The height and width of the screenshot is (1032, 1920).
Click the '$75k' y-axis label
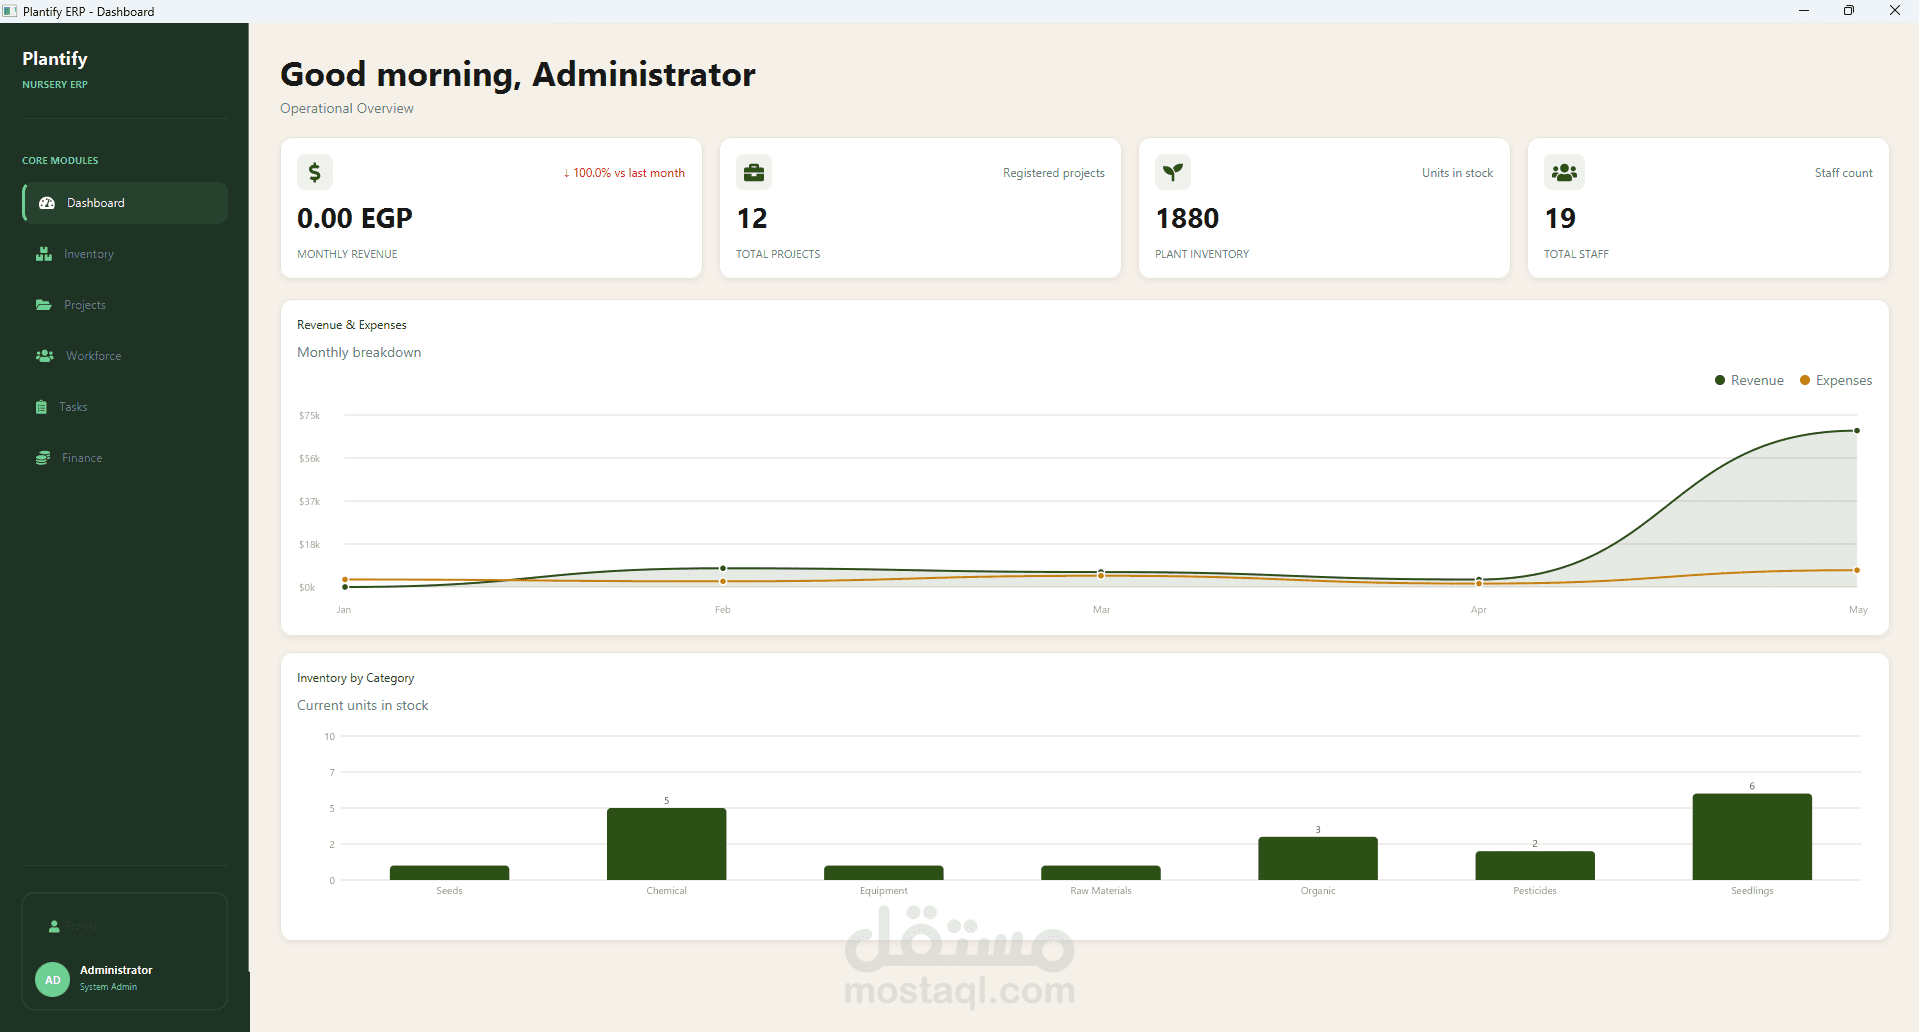click(x=309, y=415)
